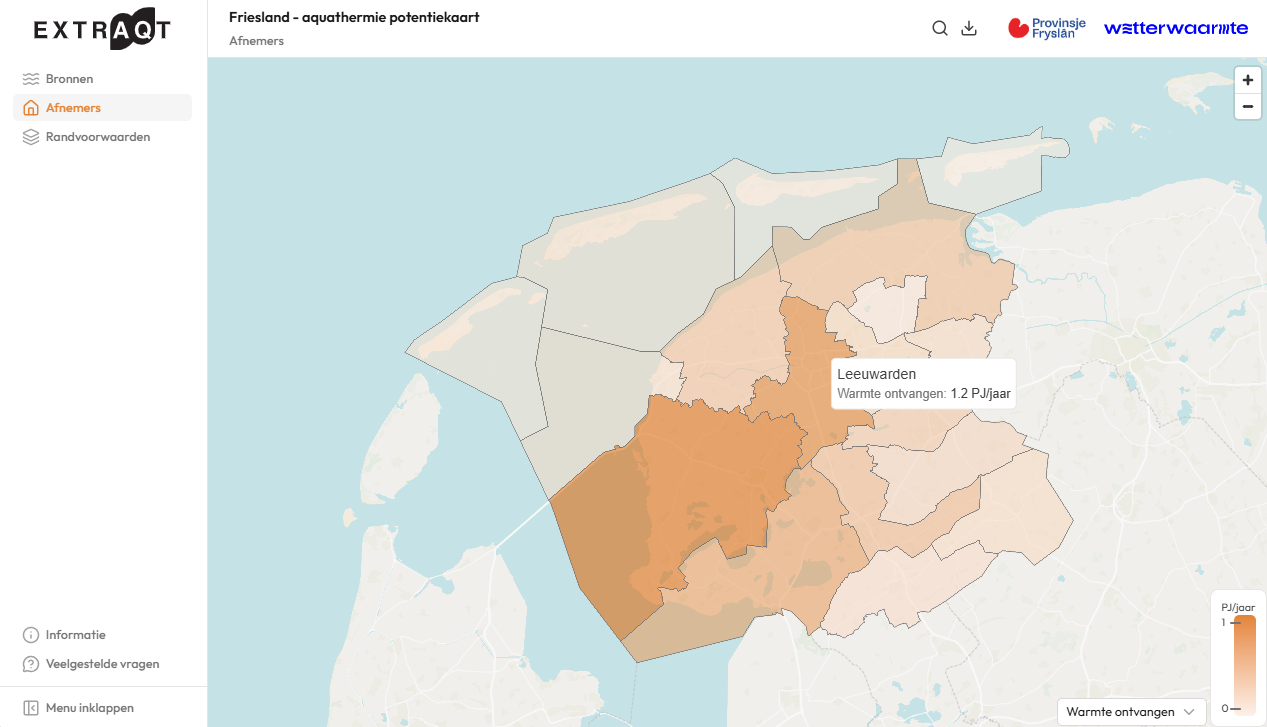Click the Leeuwarden tooltip label
This screenshot has width=1267, height=727.
877,374
